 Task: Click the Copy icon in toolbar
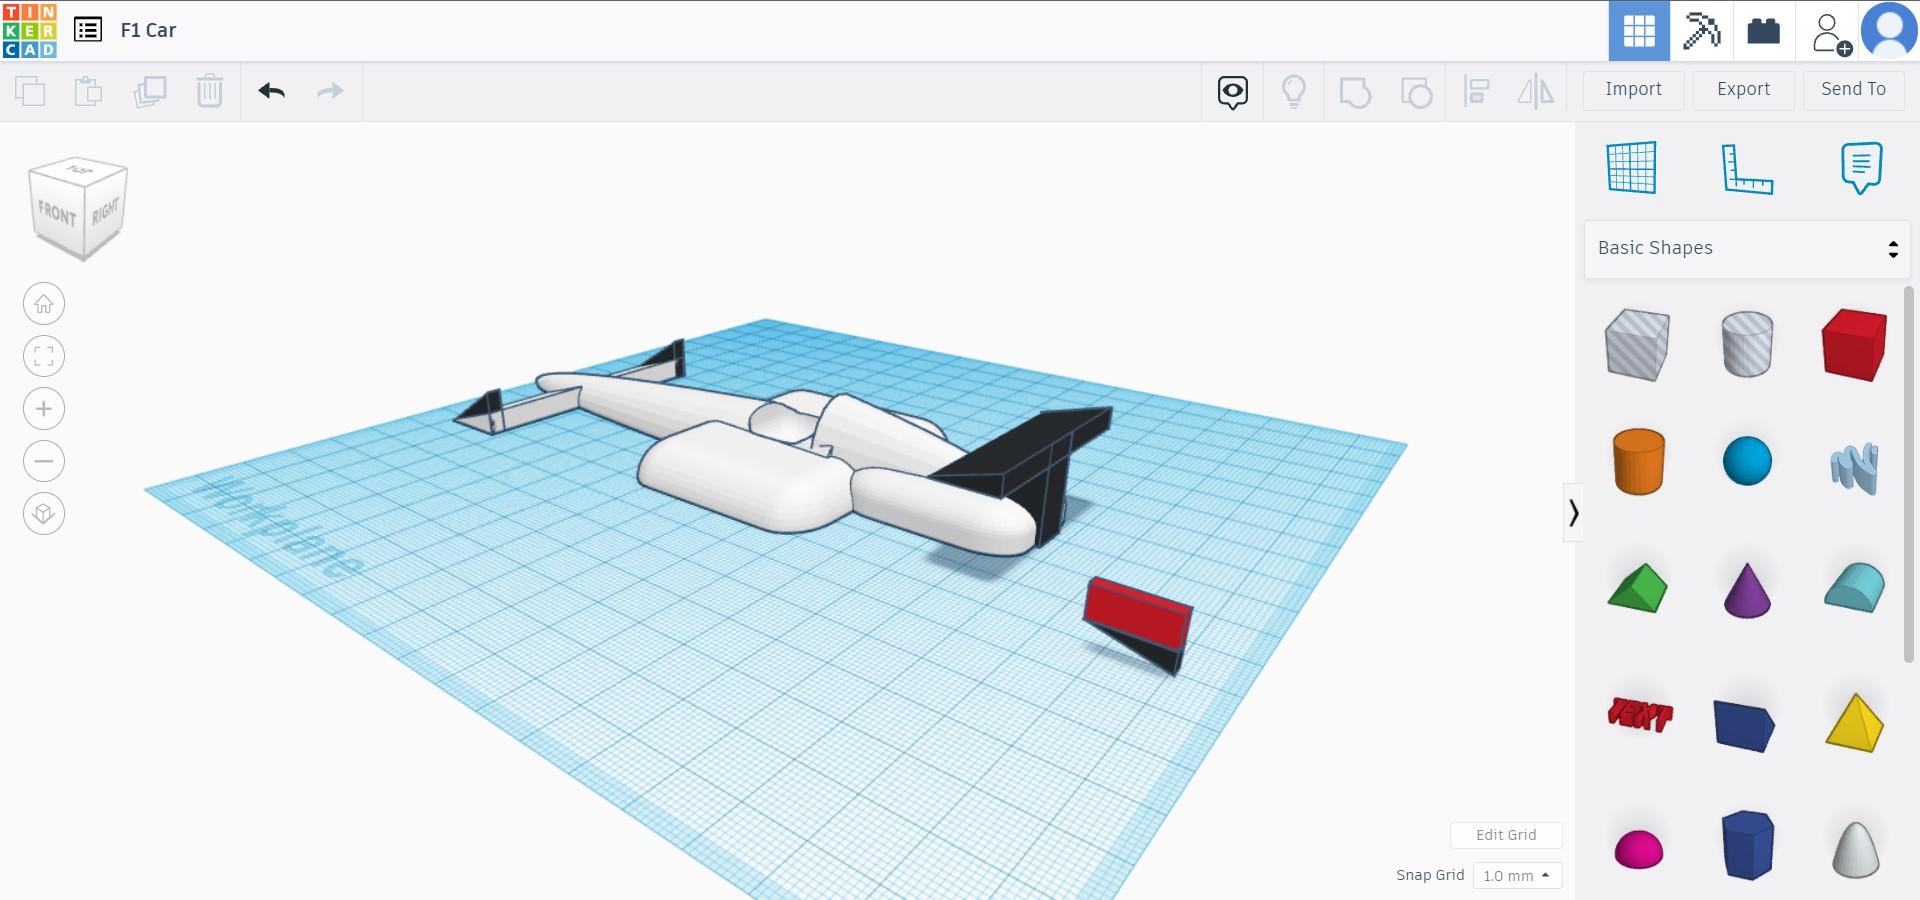click(30, 91)
